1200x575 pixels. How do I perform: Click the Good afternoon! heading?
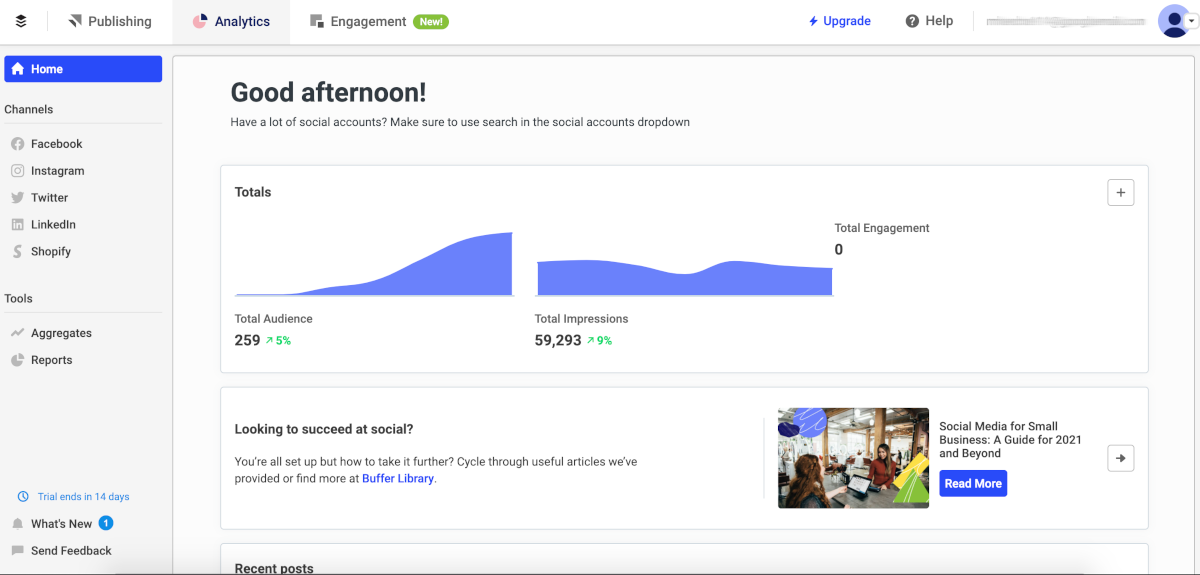[x=328, y=92]
